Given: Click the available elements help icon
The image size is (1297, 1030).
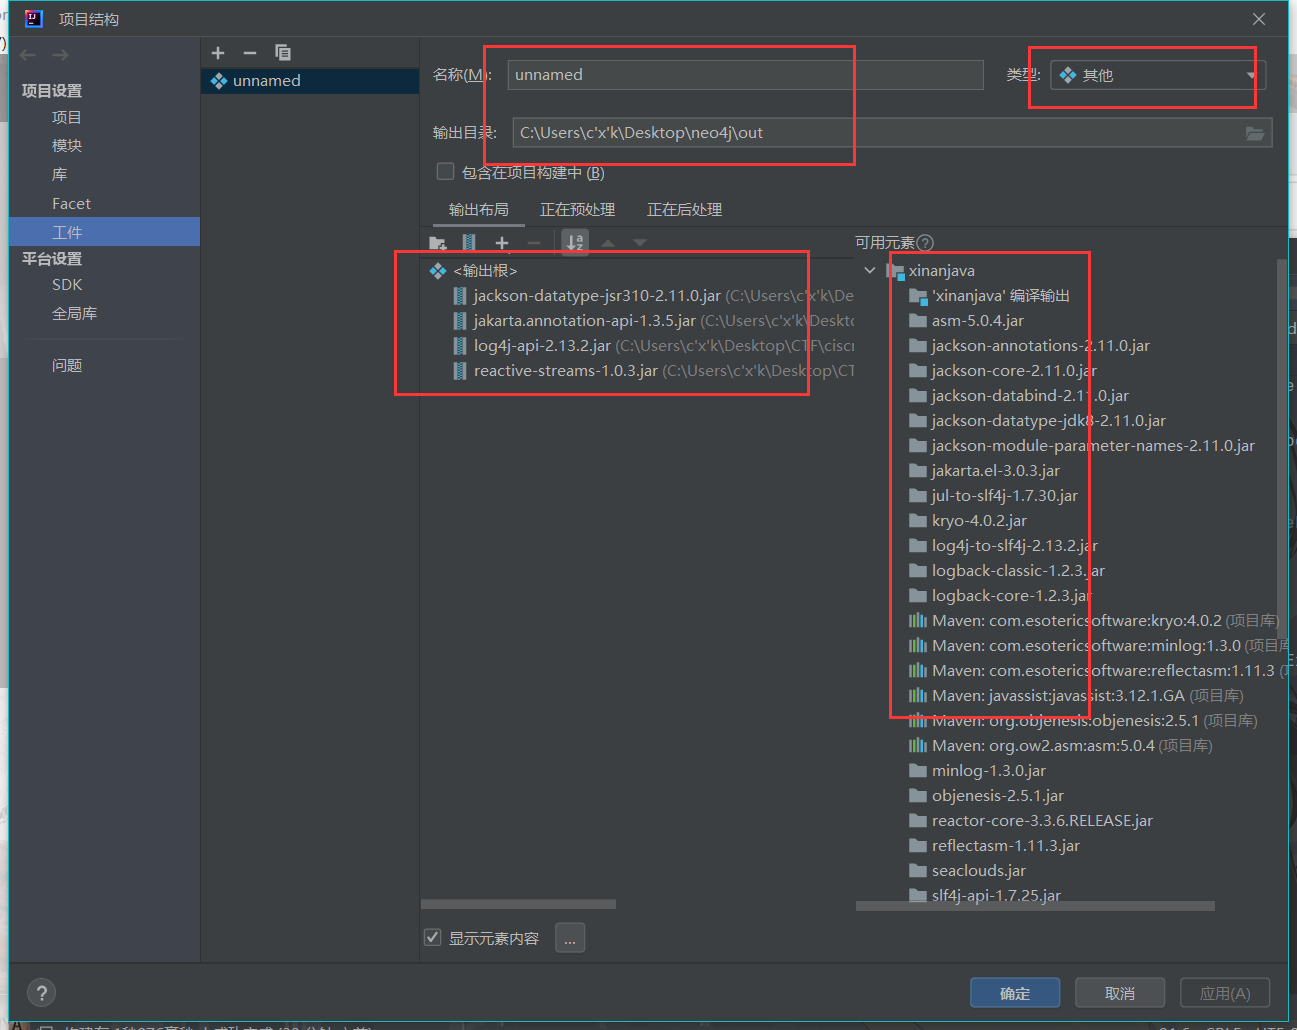Looking at the screenshot, I should pos(925,243).
